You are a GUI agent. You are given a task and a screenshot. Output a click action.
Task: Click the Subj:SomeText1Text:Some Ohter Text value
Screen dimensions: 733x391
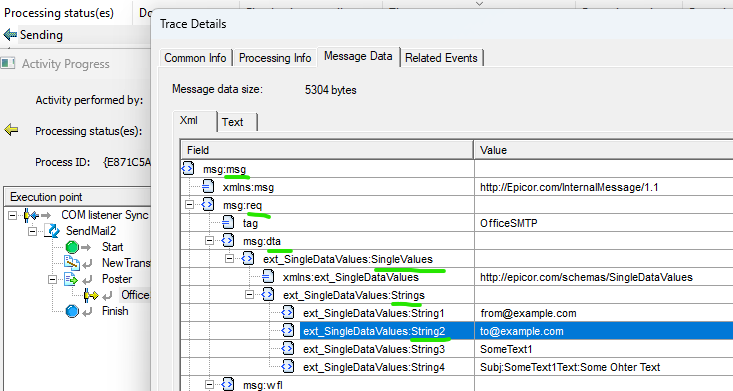[x=570, y=367]
